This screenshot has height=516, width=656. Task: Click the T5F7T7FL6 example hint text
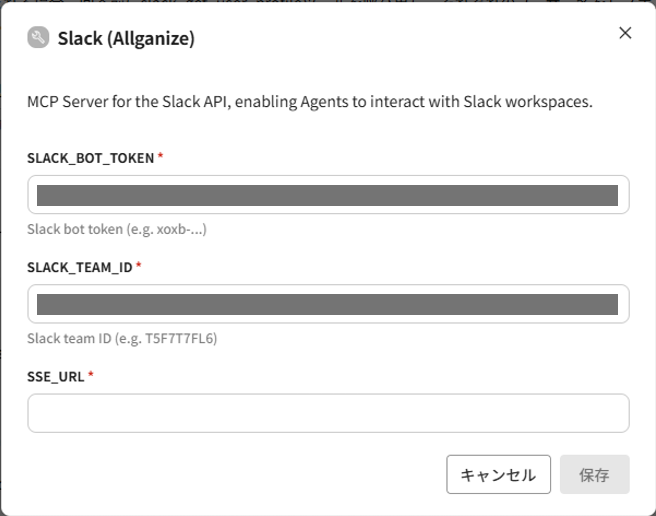click(x=122, y=338)
